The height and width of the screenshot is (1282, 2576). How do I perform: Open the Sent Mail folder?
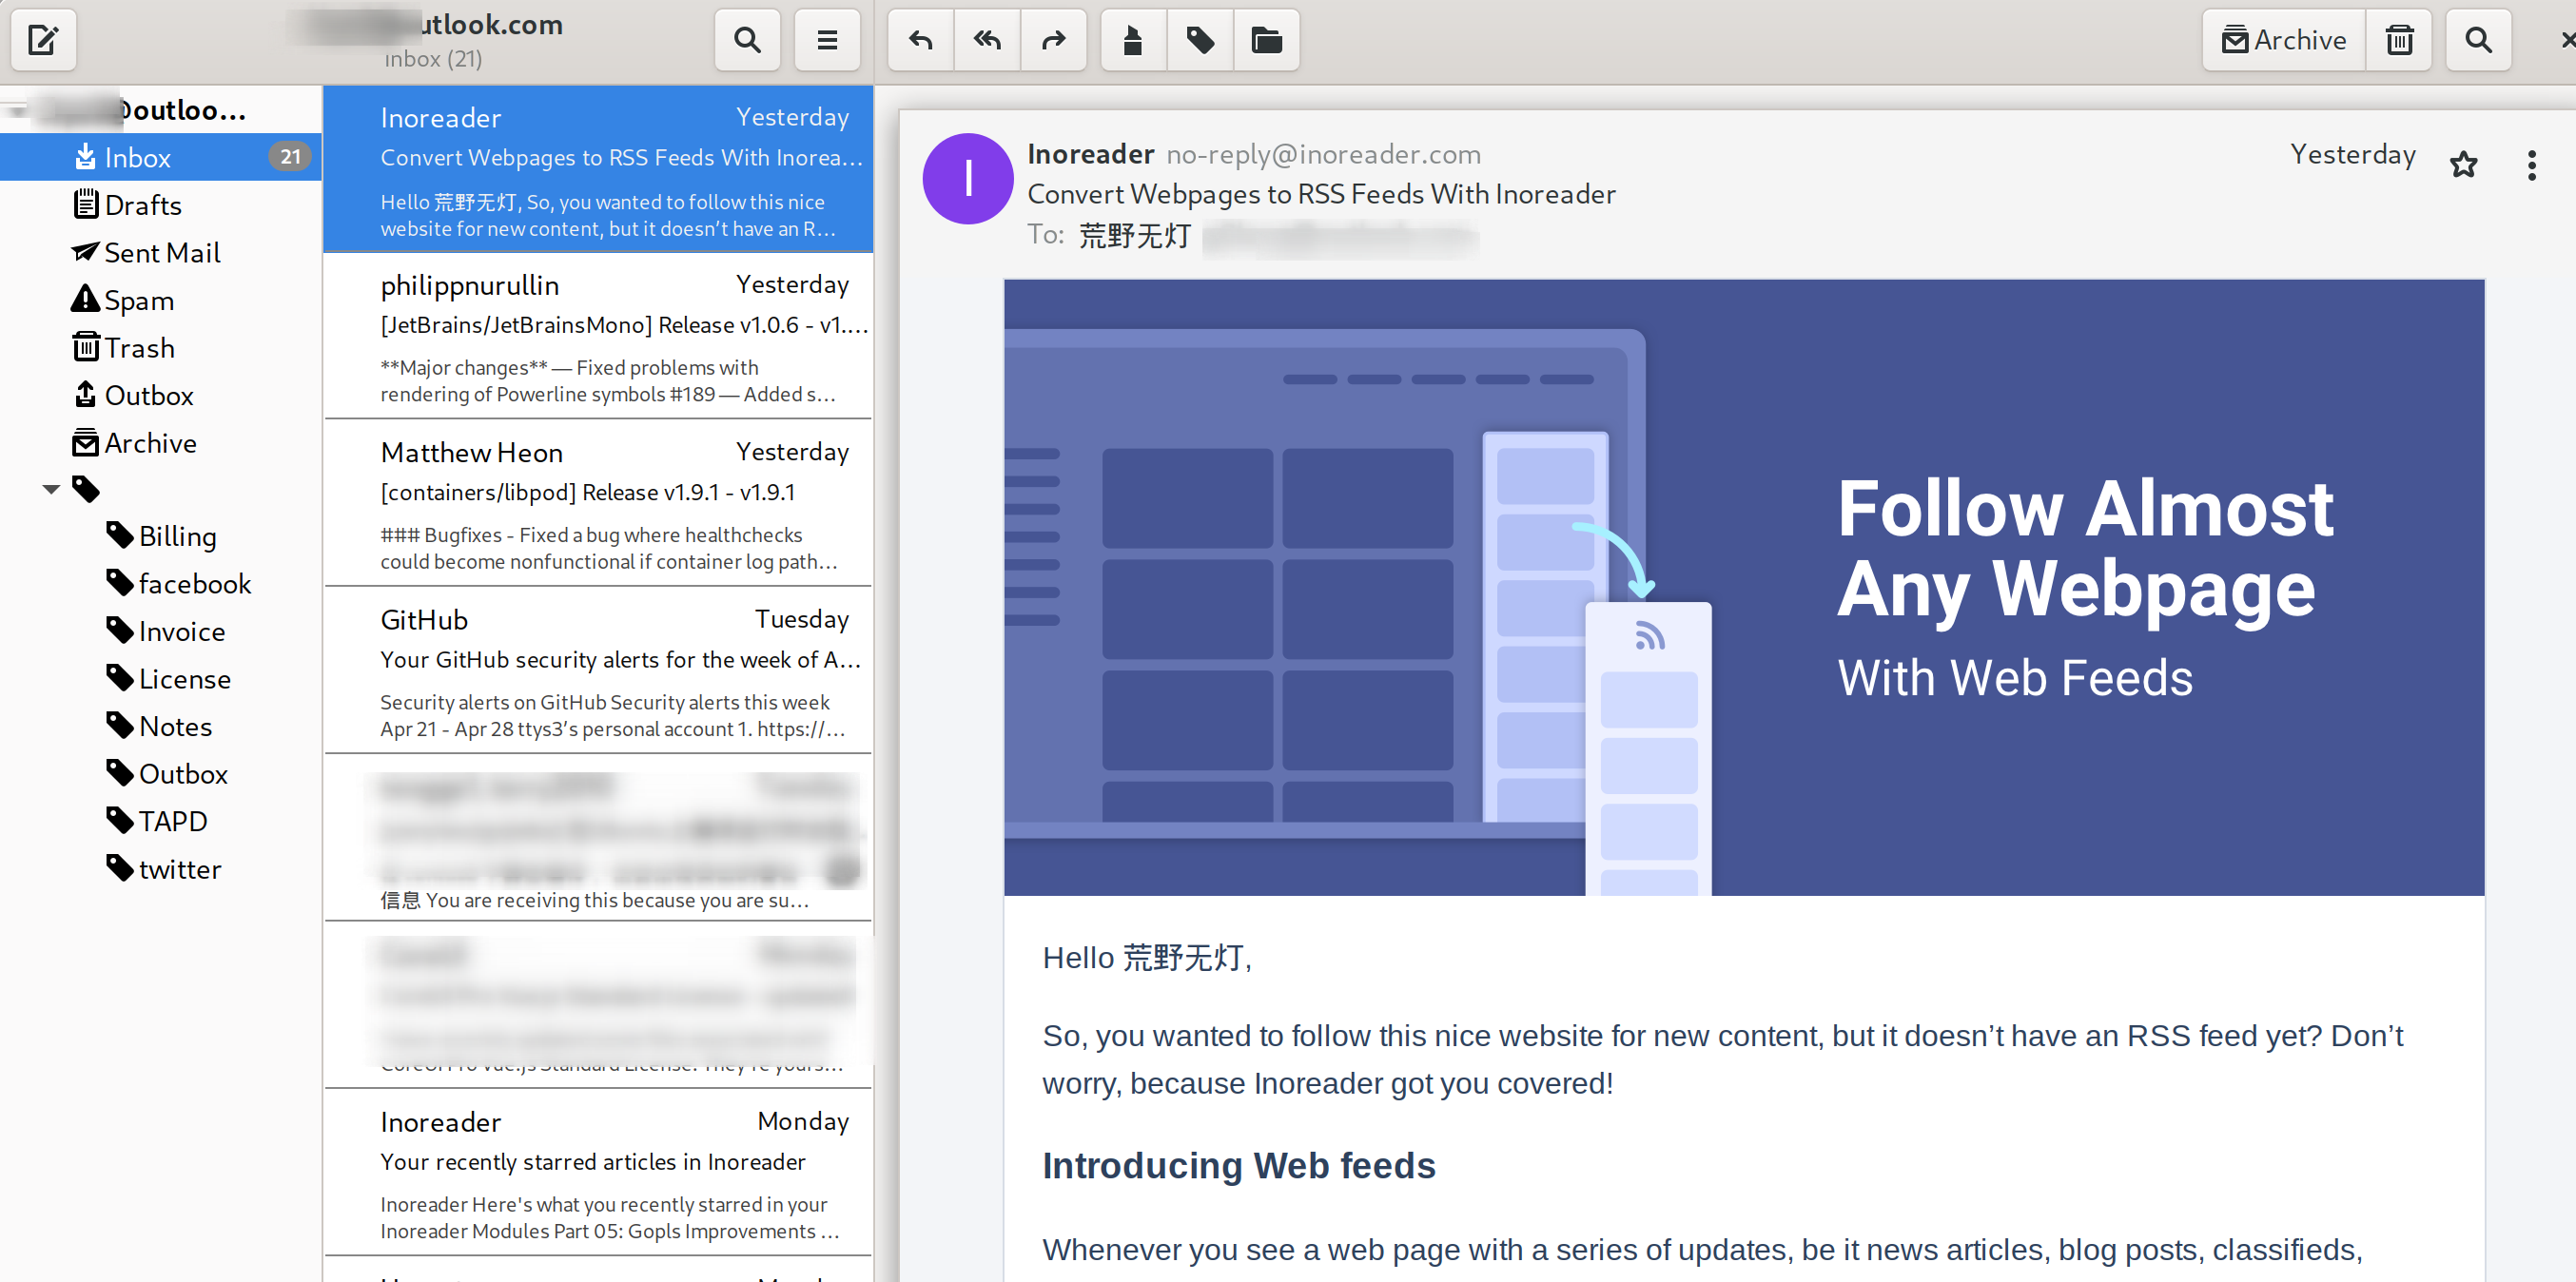161,252
